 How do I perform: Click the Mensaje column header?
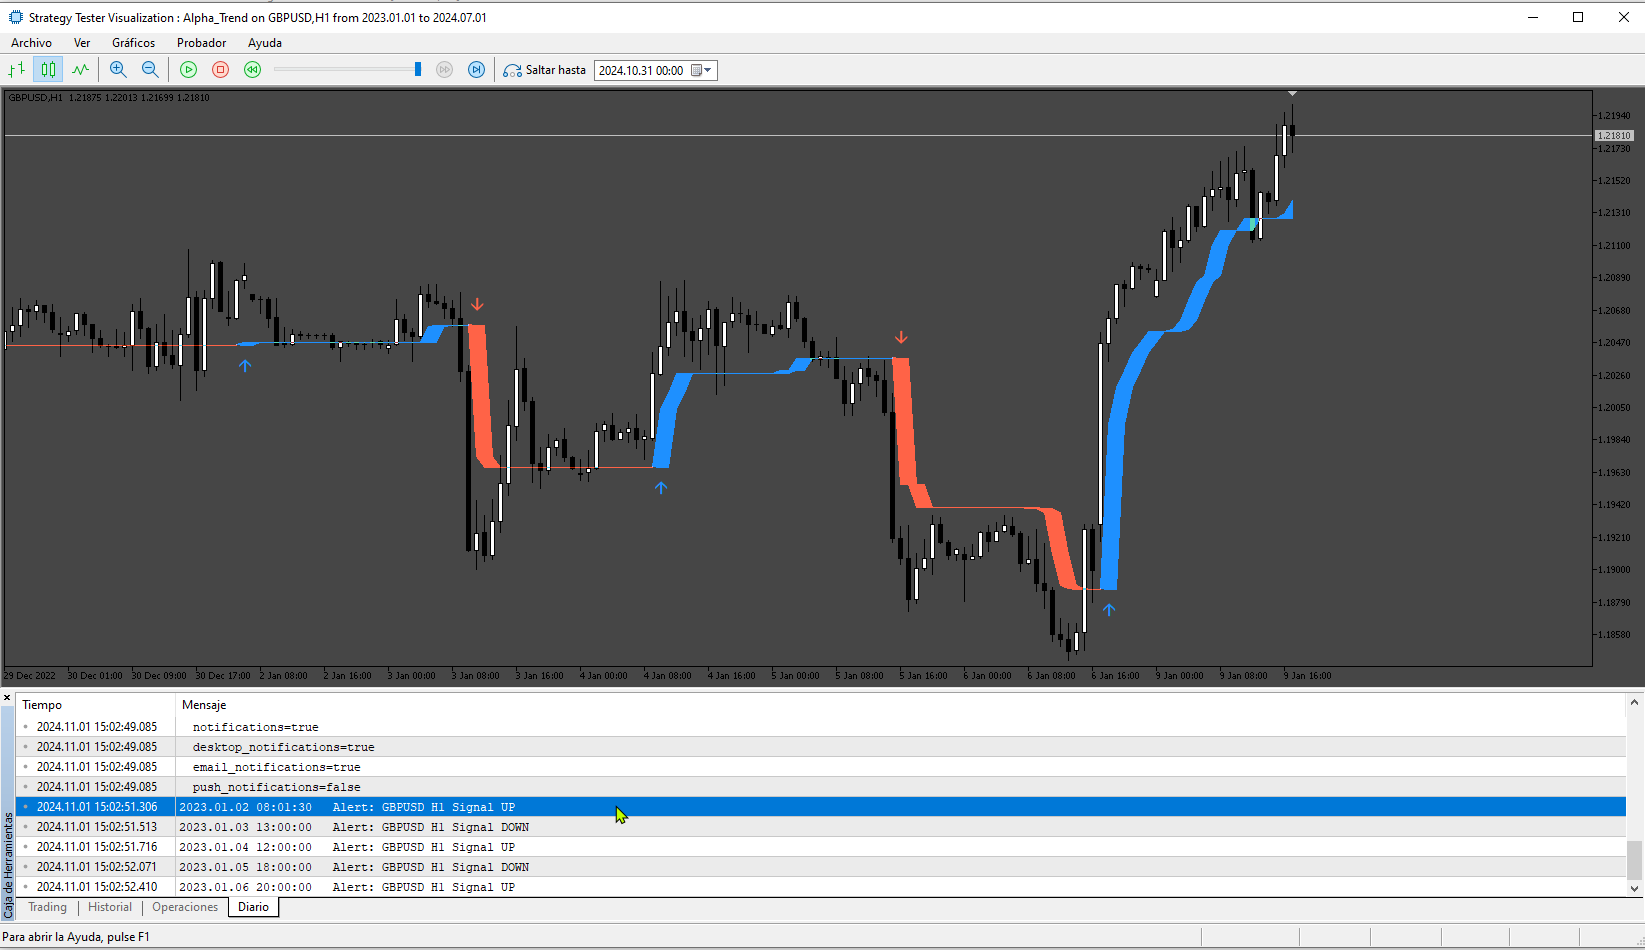(900, 705)
